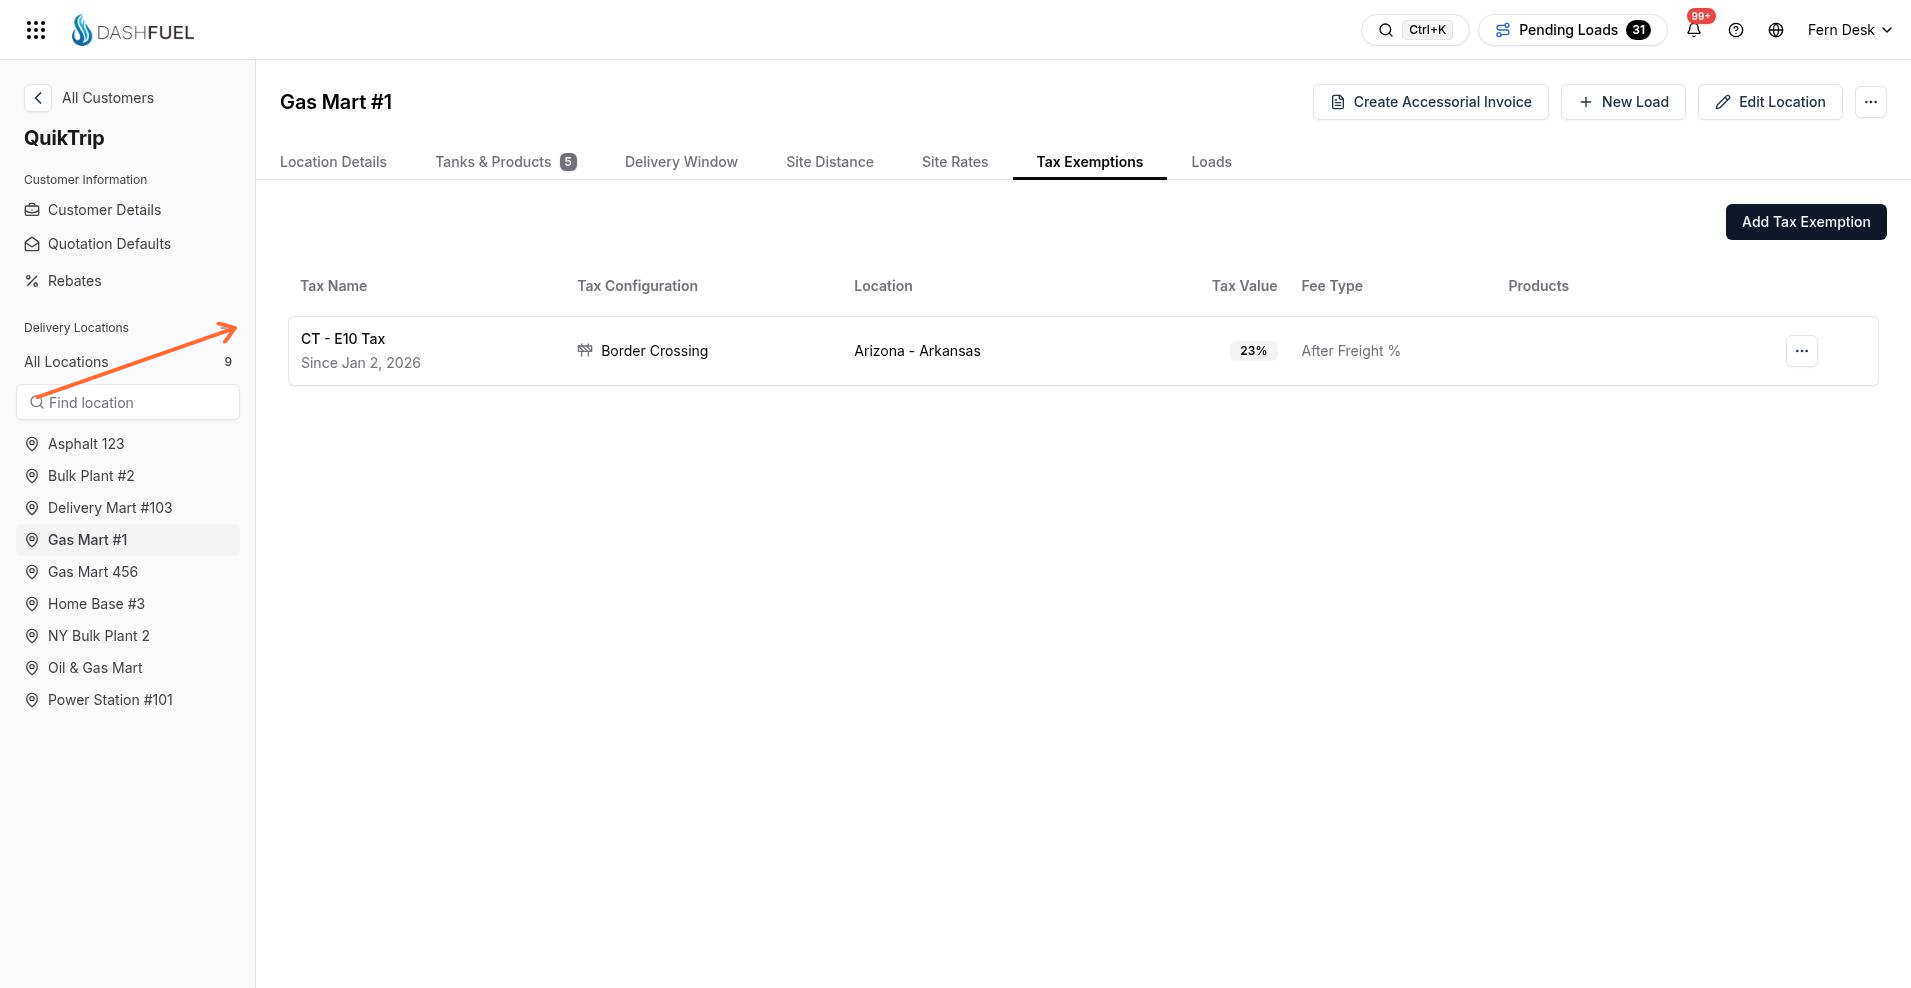Open the help question mark icon

click(x=1736, y=30)
